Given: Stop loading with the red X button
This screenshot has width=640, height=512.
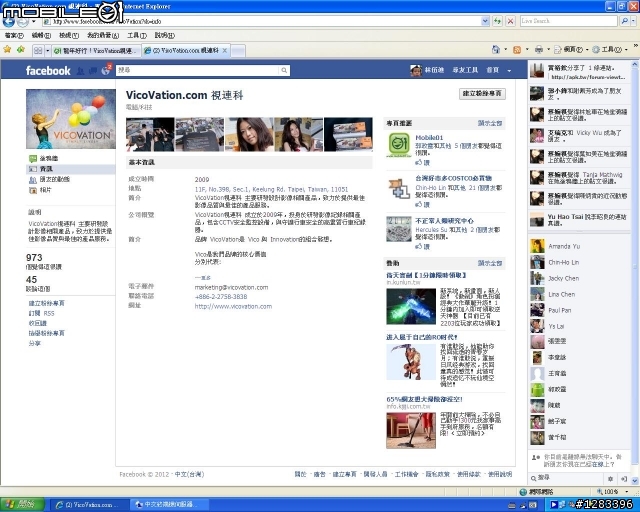Looking at the screenshot, I should pos(510,21).
